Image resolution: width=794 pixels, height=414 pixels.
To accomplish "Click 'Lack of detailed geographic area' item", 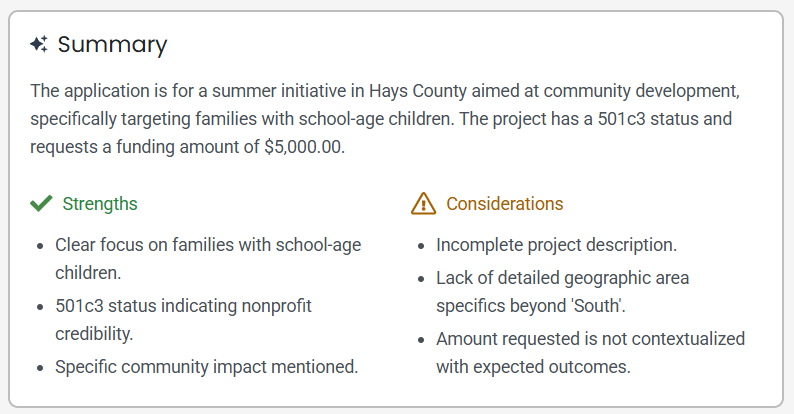I will pos(563,292).
